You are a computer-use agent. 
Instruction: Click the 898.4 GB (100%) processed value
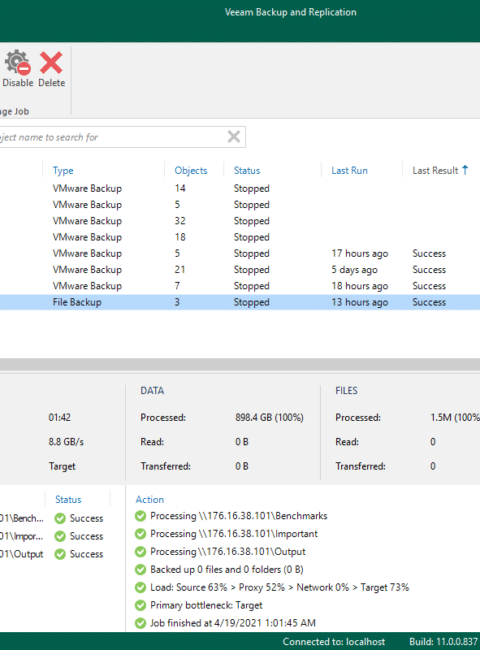269,417
